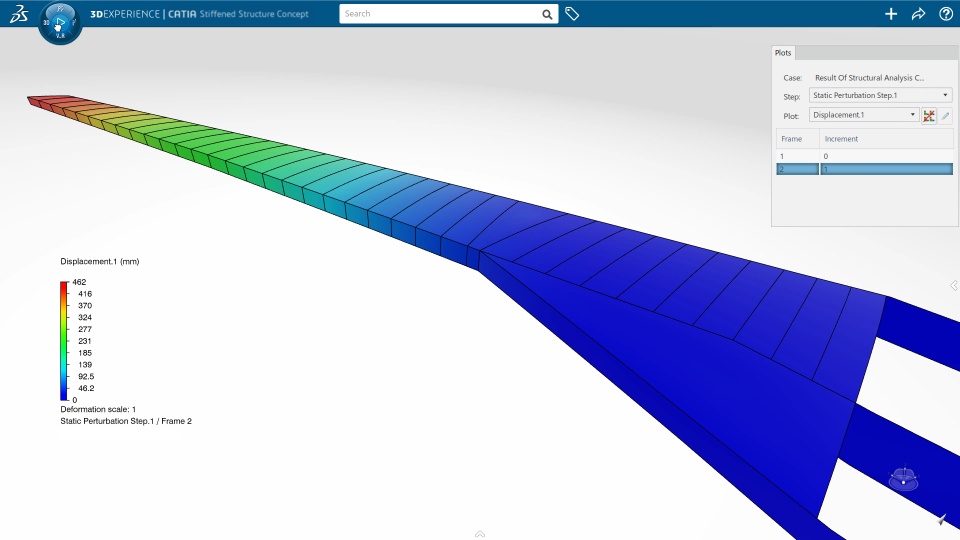Click the search magnifier icon

click(x=547, y=14)
